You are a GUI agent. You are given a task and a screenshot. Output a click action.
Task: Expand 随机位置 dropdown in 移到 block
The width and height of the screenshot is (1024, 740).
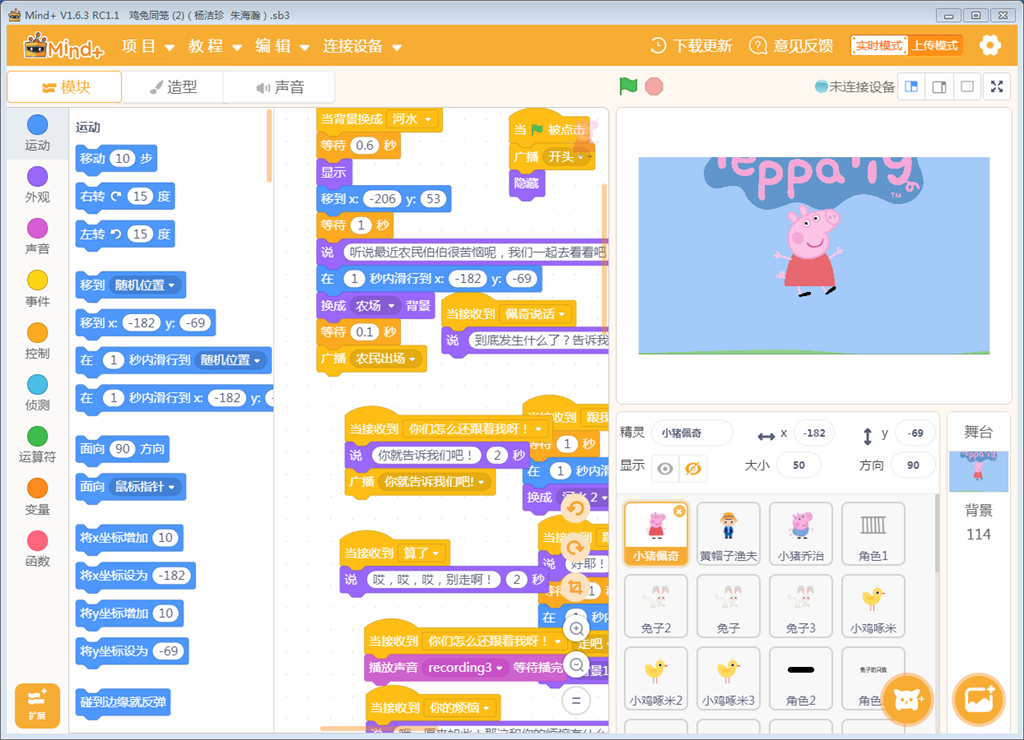tap(145, 285)
